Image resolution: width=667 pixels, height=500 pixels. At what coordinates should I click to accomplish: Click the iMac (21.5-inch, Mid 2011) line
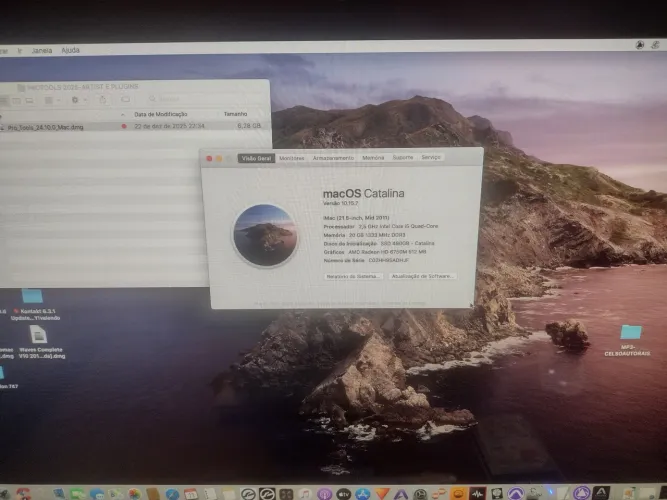click(356, 217)
